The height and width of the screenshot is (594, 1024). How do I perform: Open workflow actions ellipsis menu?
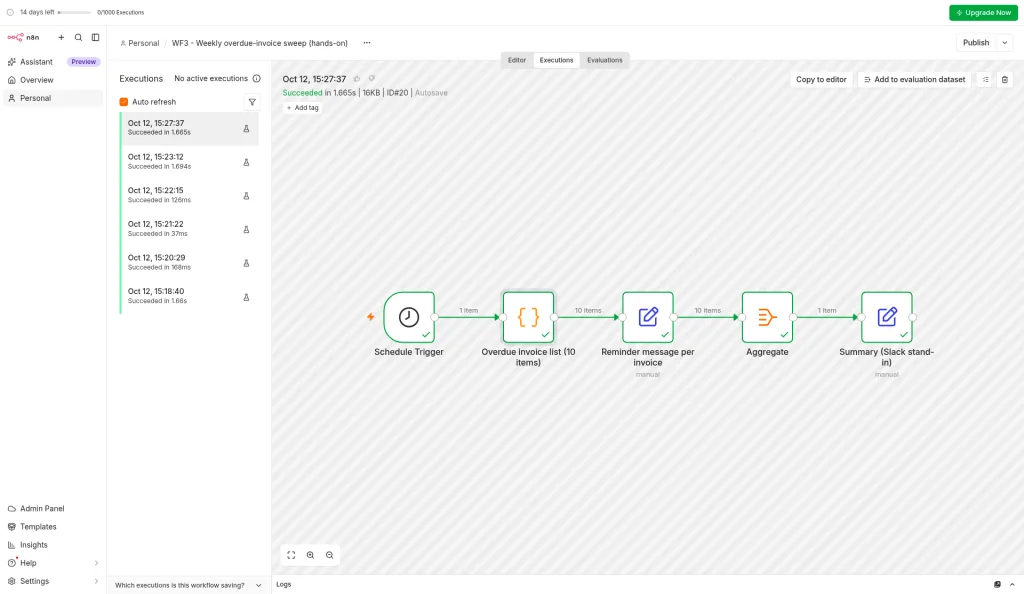[367, 43]
